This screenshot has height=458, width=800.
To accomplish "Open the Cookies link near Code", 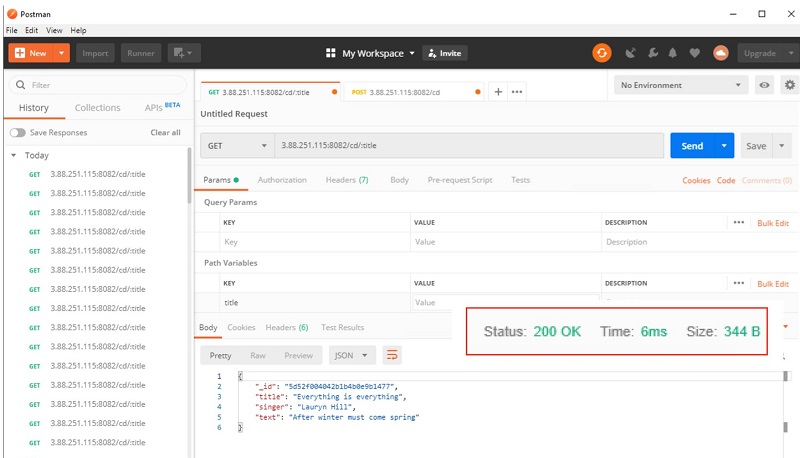I will (696, 180).
